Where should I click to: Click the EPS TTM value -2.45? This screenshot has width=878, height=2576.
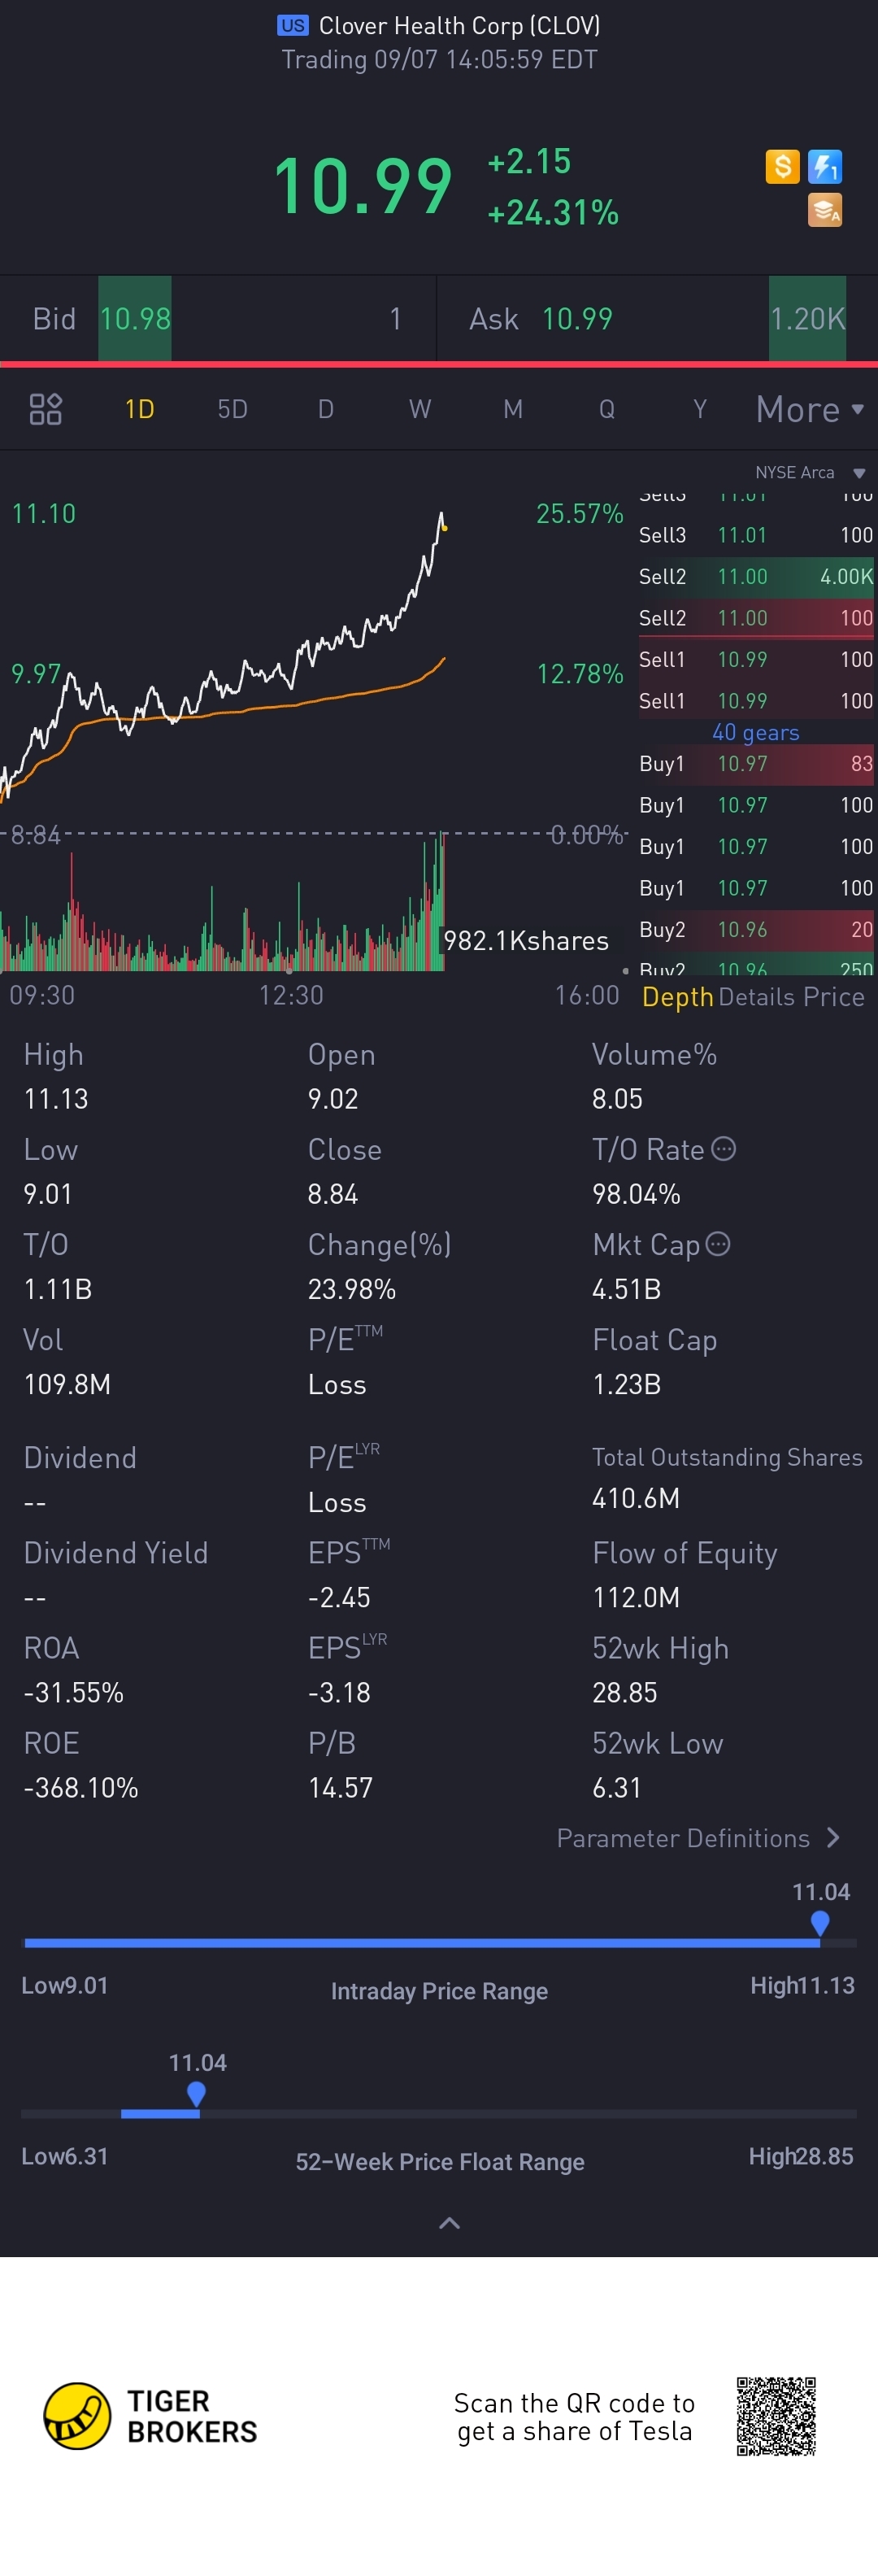(x=339, y=1597)
